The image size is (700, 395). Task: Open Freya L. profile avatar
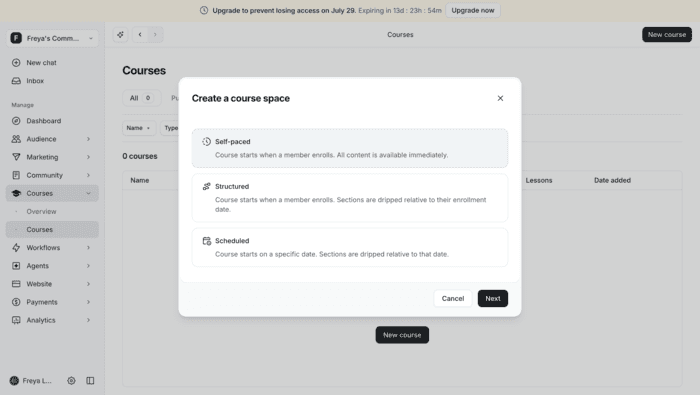tap(14, 381)
